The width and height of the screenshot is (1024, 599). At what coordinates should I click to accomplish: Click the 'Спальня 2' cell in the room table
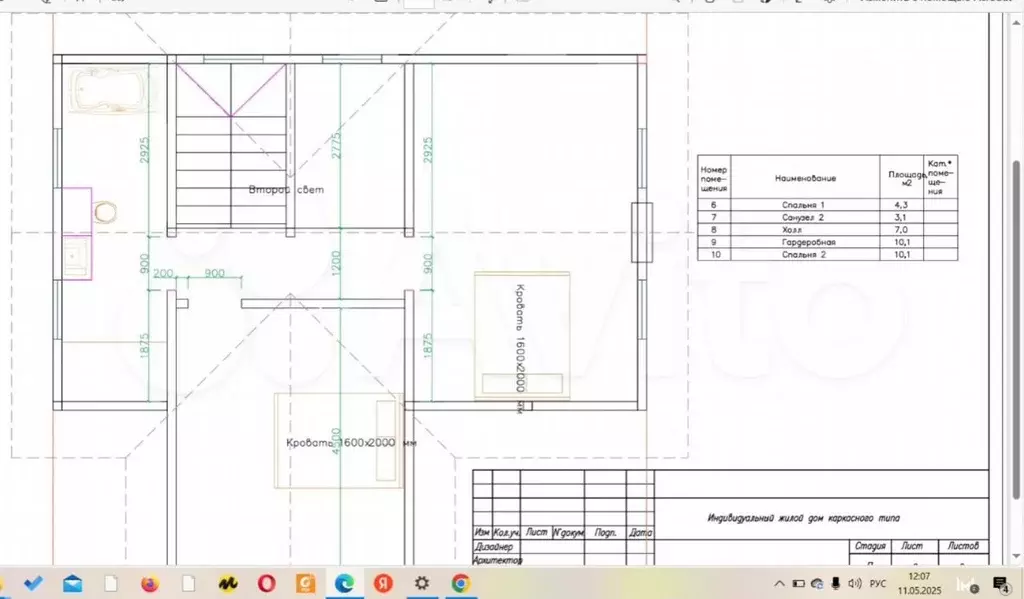tap(805, 255)
